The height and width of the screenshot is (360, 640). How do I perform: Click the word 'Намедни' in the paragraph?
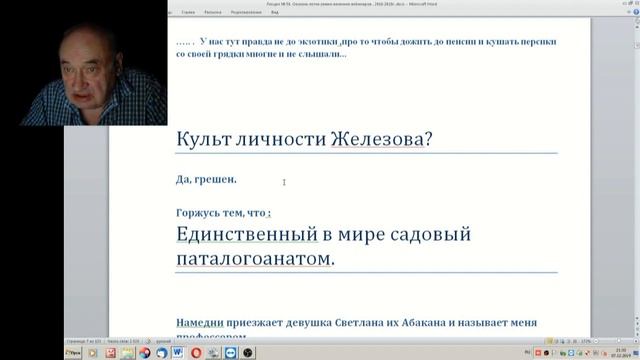tap(200, 322)
